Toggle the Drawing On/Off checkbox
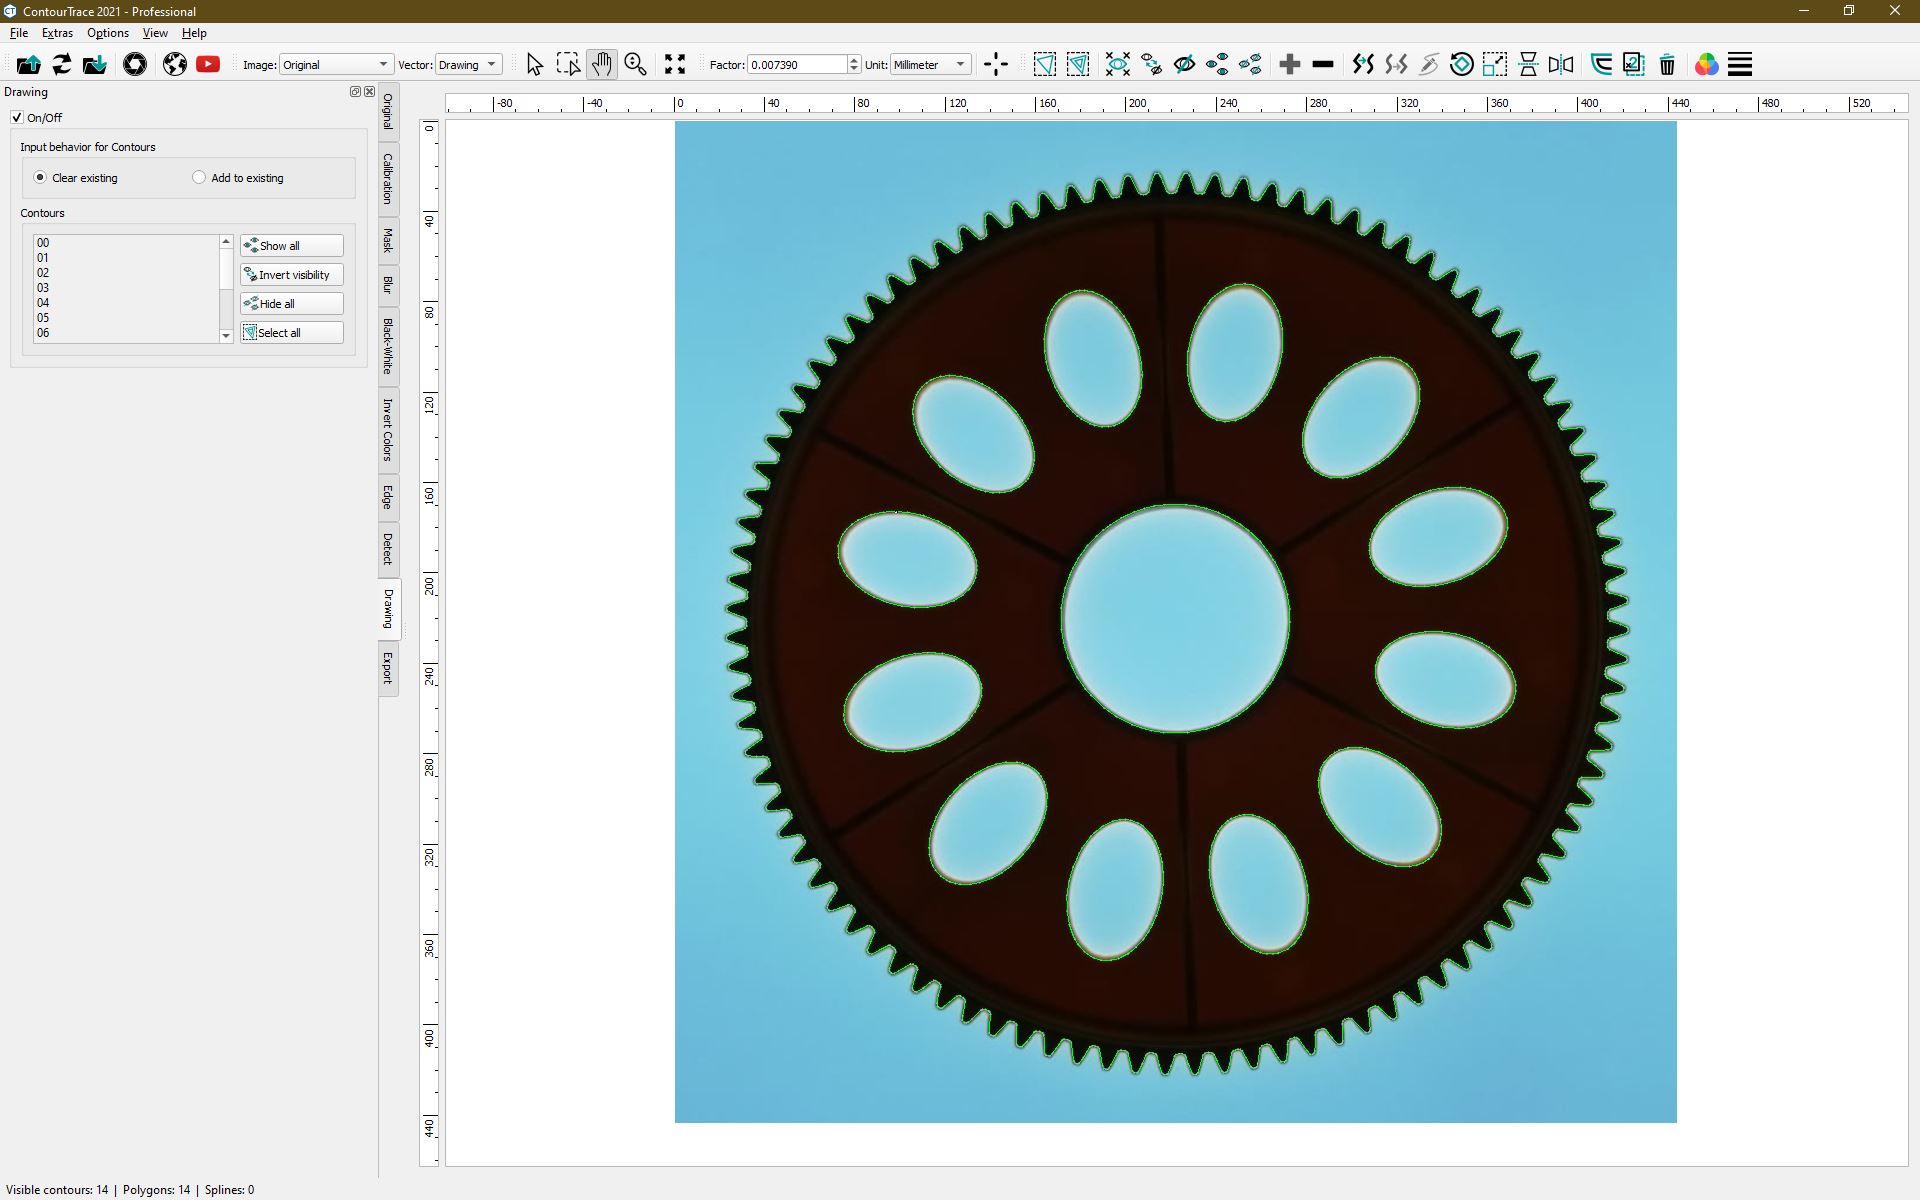This screenshot has width=1920, height=1200. [17, 118]
